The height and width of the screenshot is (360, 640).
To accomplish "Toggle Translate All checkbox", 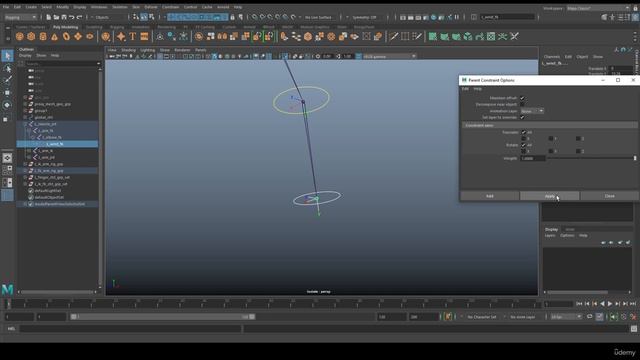I will (x=524, y=132).
